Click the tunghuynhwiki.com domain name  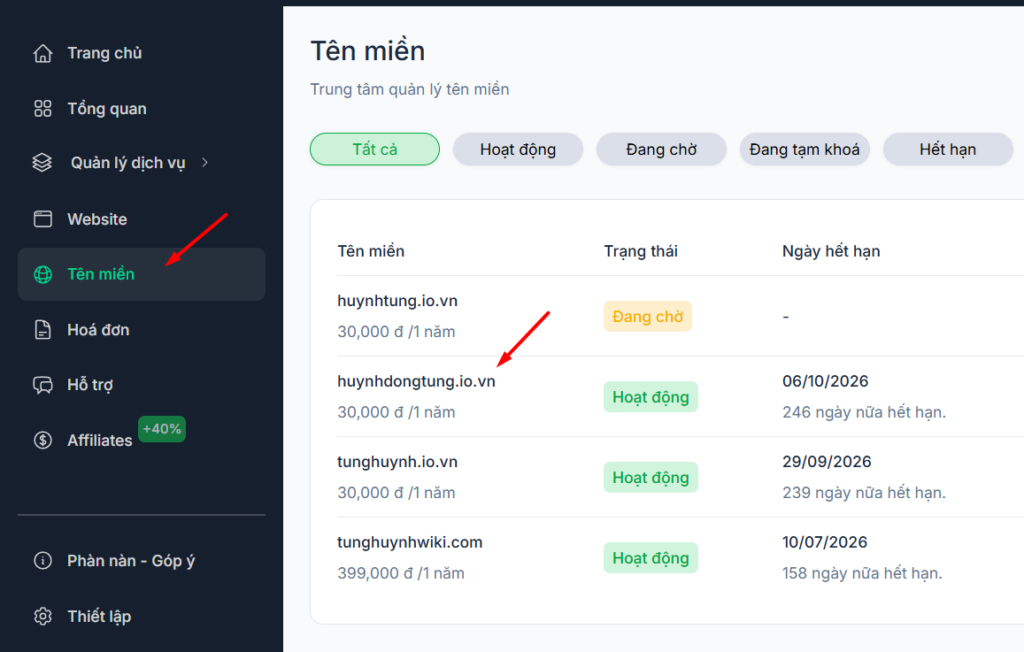[409, 542]
